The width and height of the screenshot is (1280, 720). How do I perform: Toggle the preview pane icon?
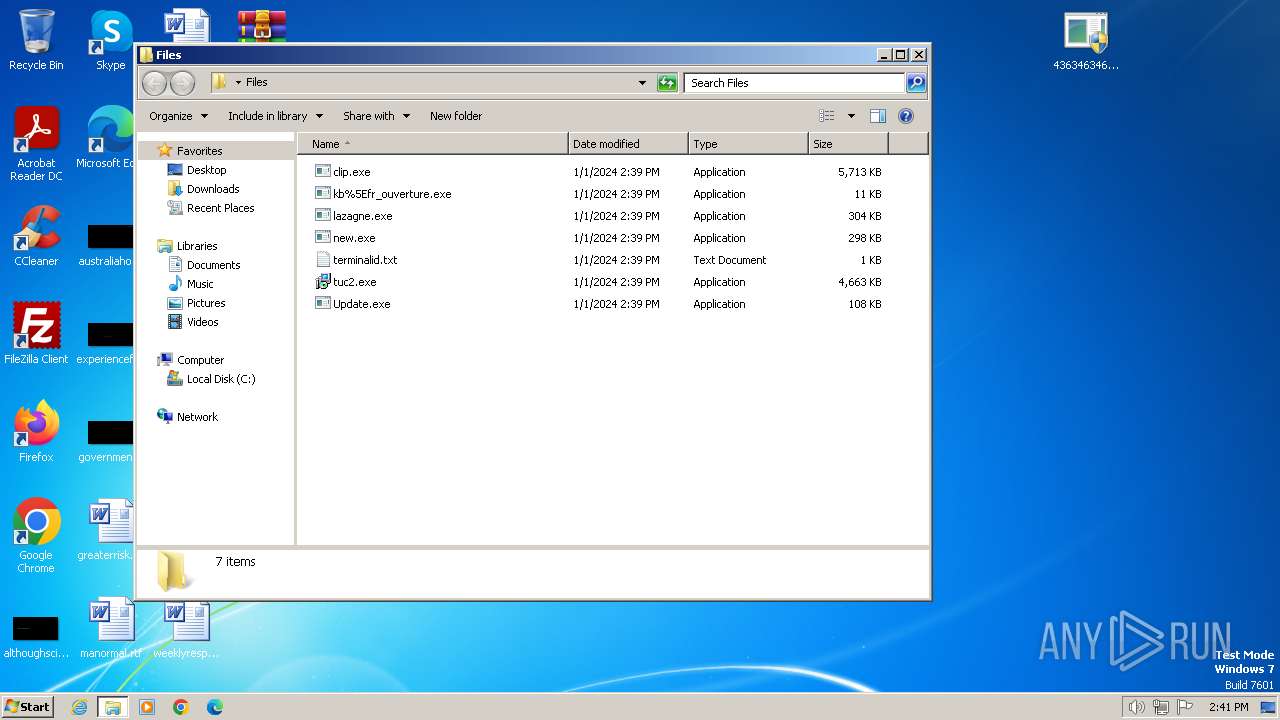878,116
